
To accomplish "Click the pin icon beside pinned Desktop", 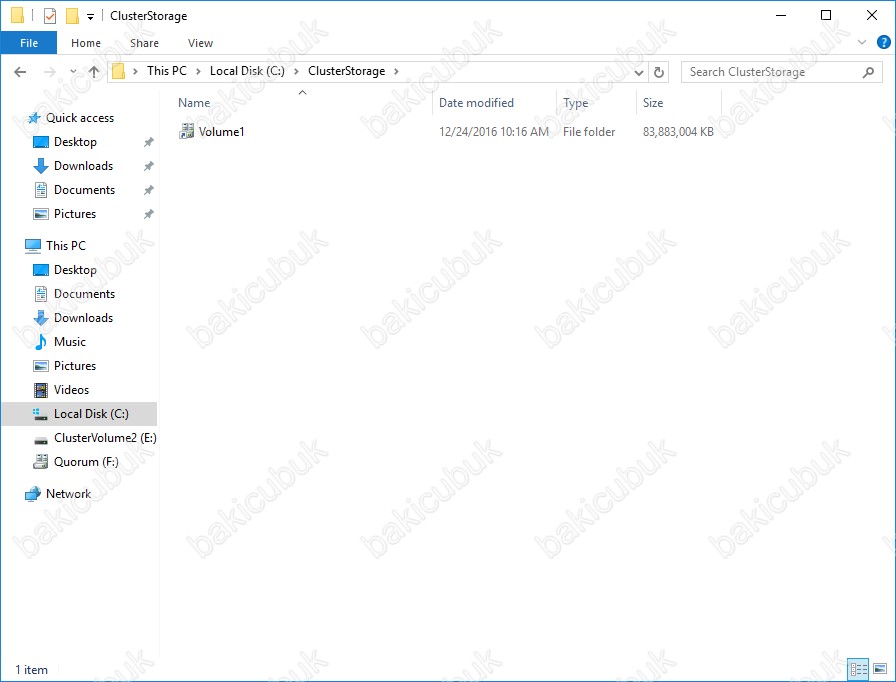I will coord(149,142).
